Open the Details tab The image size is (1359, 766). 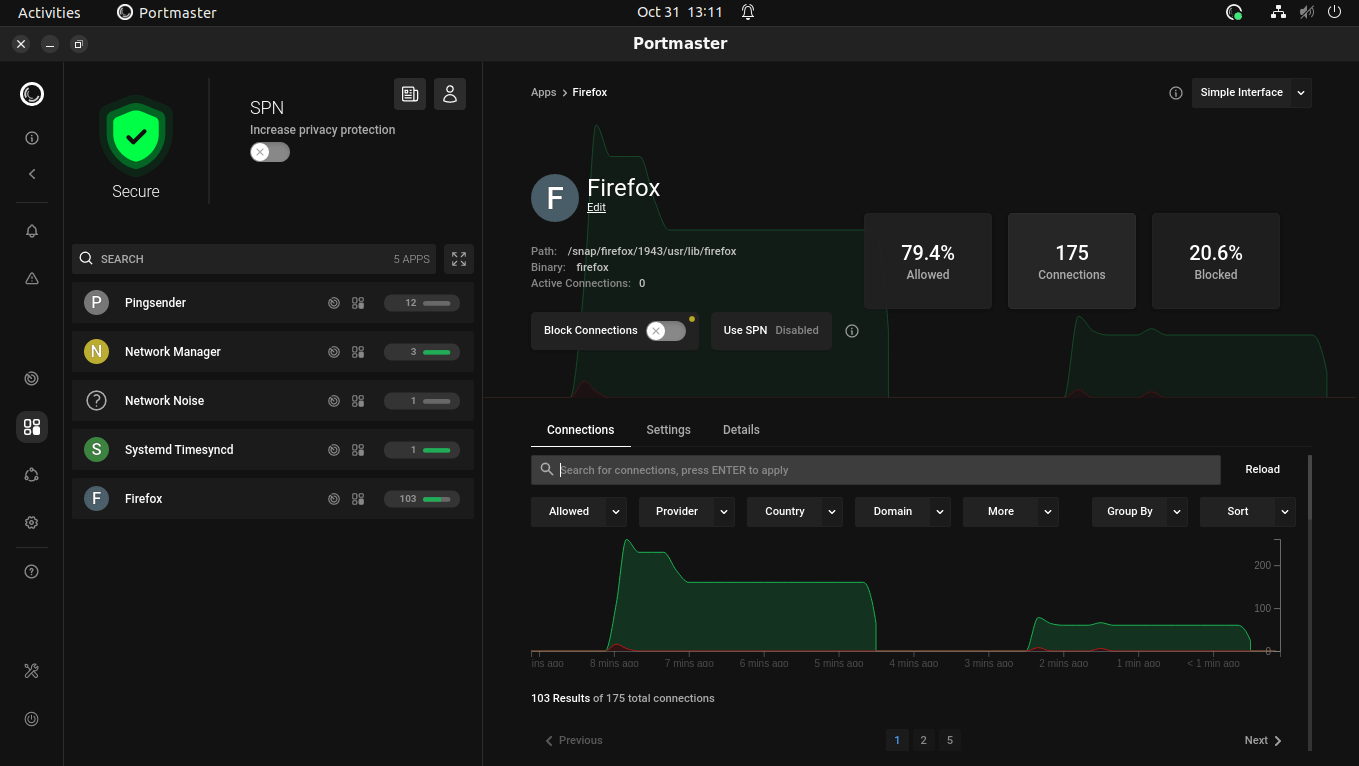pos(741,429)
